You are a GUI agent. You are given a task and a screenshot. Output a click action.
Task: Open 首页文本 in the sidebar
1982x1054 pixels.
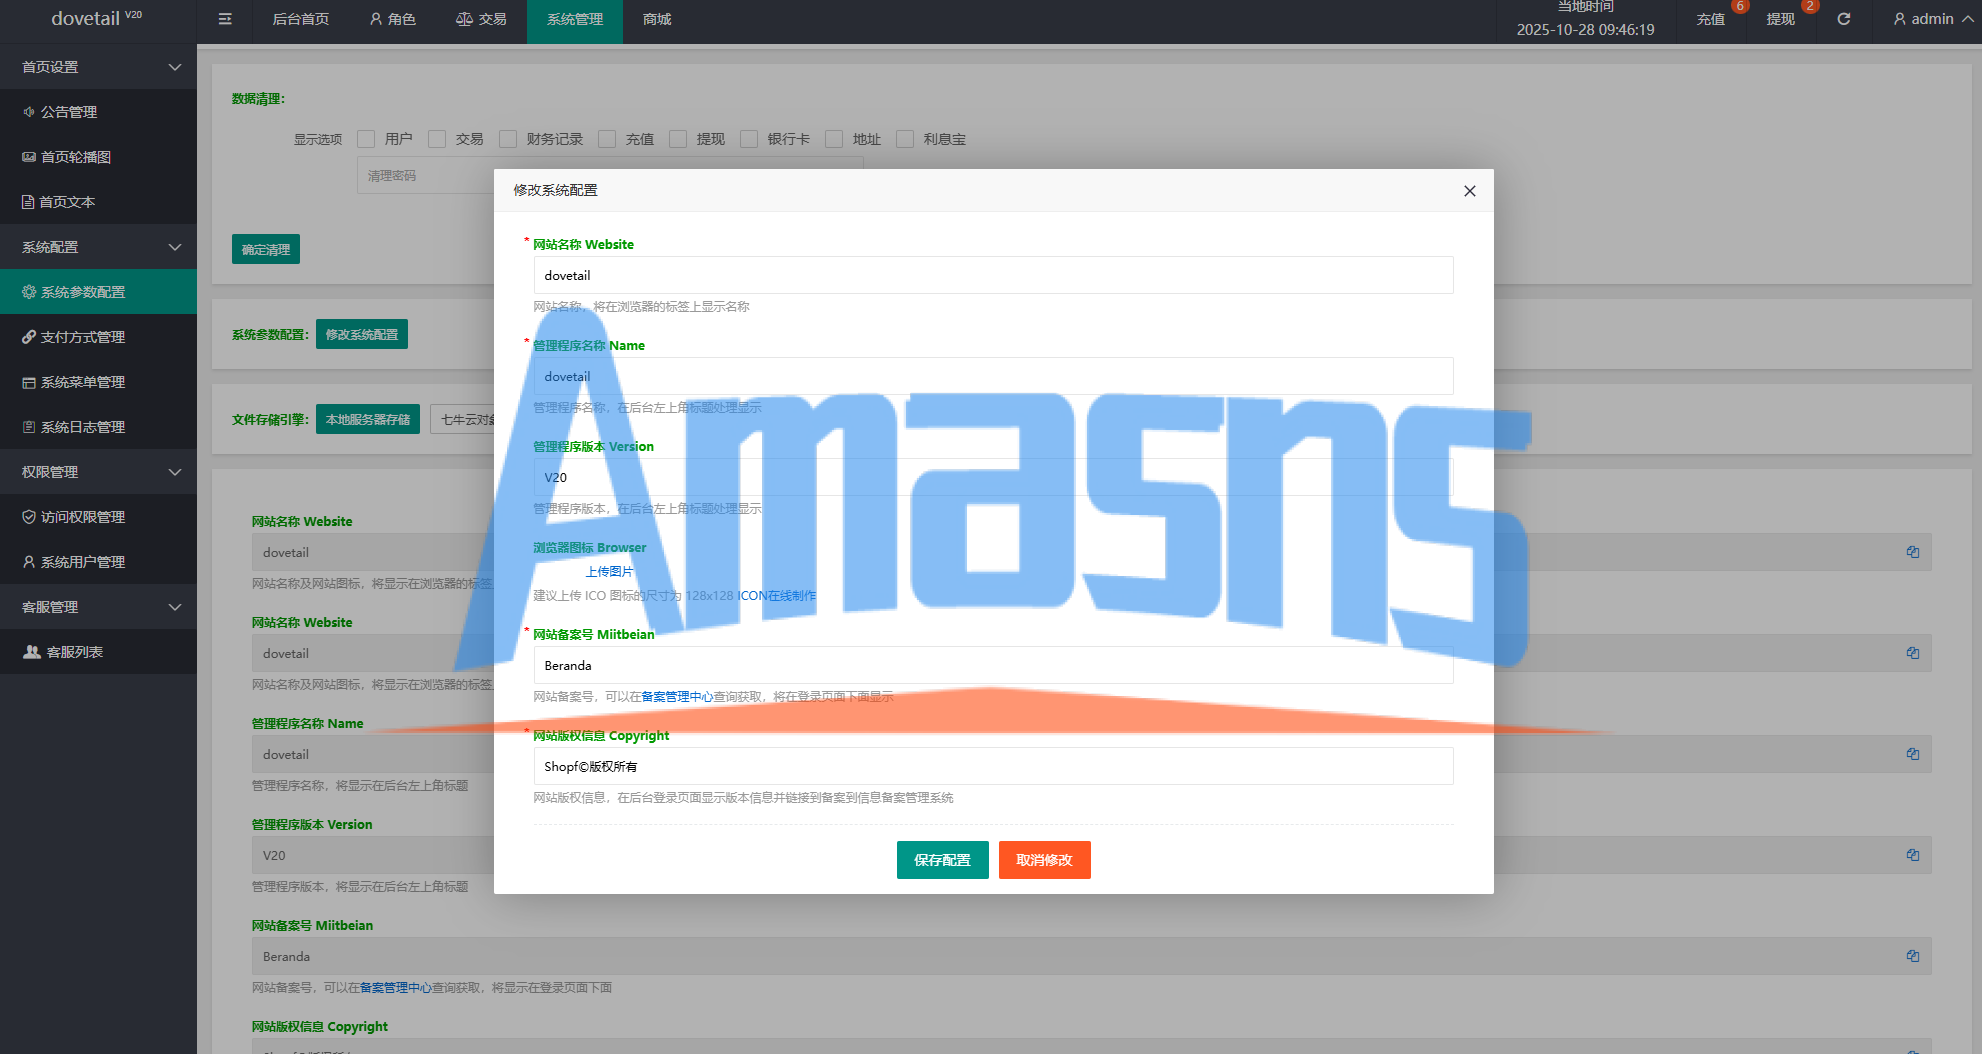pyautogui.click(x=98, y=202)
